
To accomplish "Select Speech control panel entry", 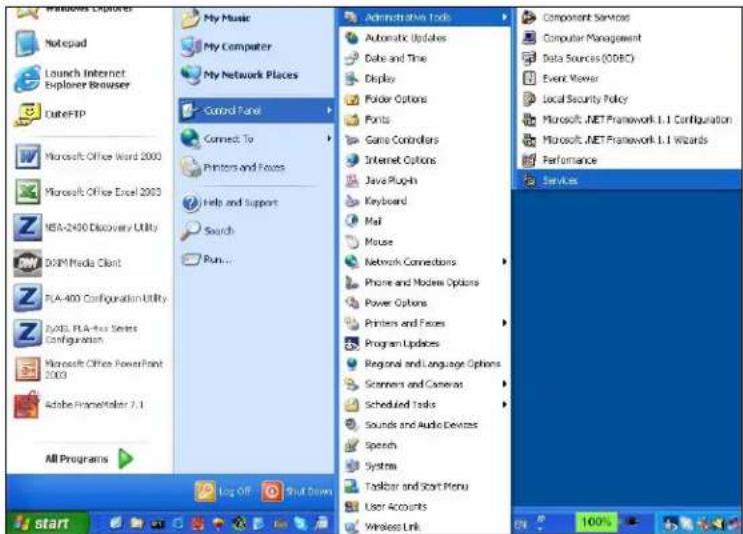I will click(425, 445).
